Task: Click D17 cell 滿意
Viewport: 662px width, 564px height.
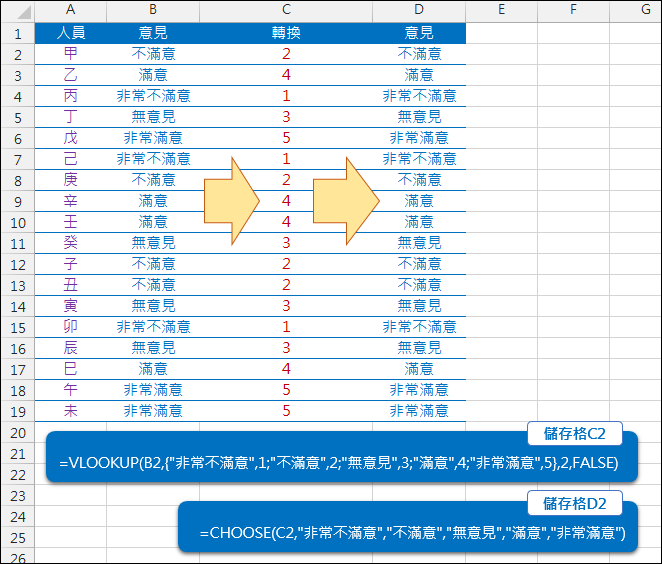Action: tap(419, 369)
